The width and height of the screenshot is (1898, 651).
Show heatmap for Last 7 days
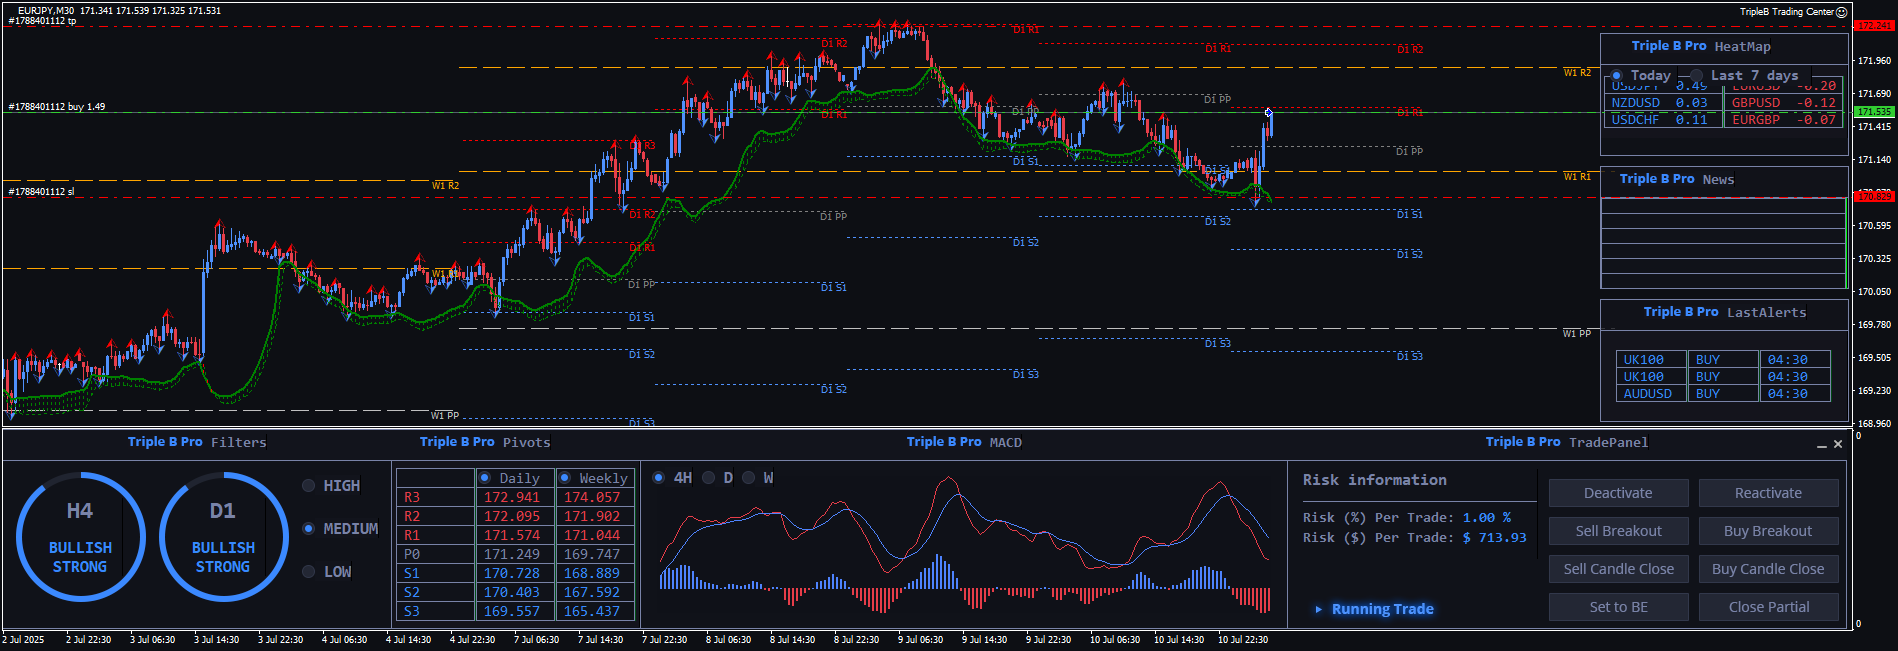pyautogui.click(x=1697, y=76)
